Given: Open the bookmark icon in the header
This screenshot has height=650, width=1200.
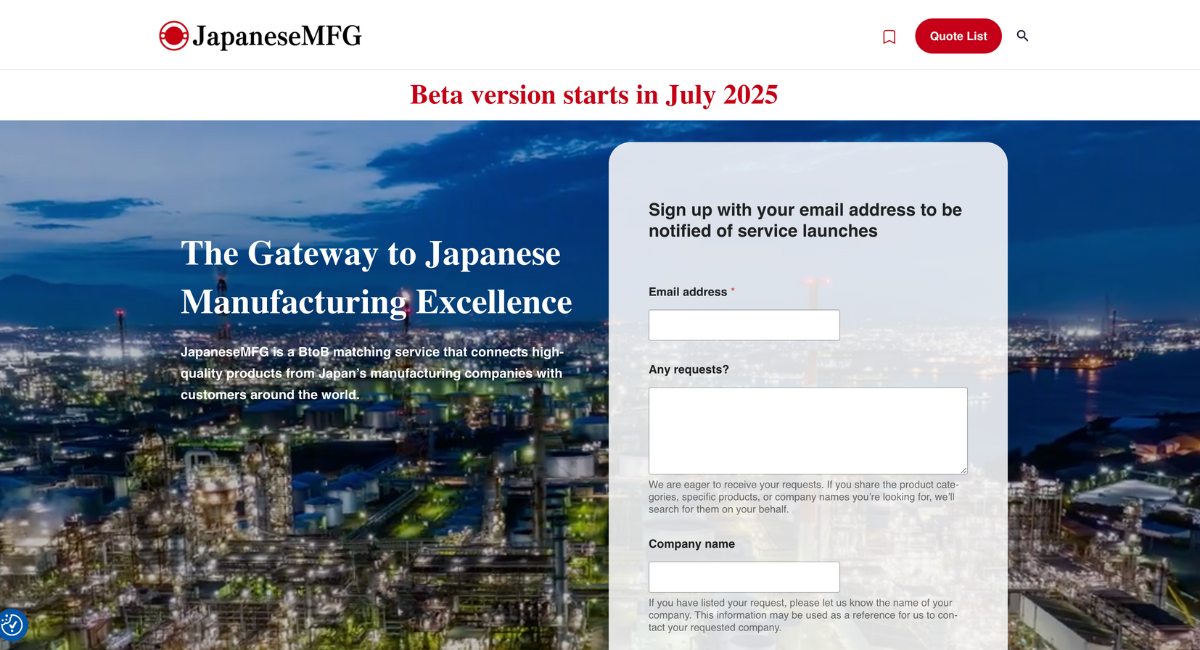Looking at the screenshot, I should click(889, 37).
